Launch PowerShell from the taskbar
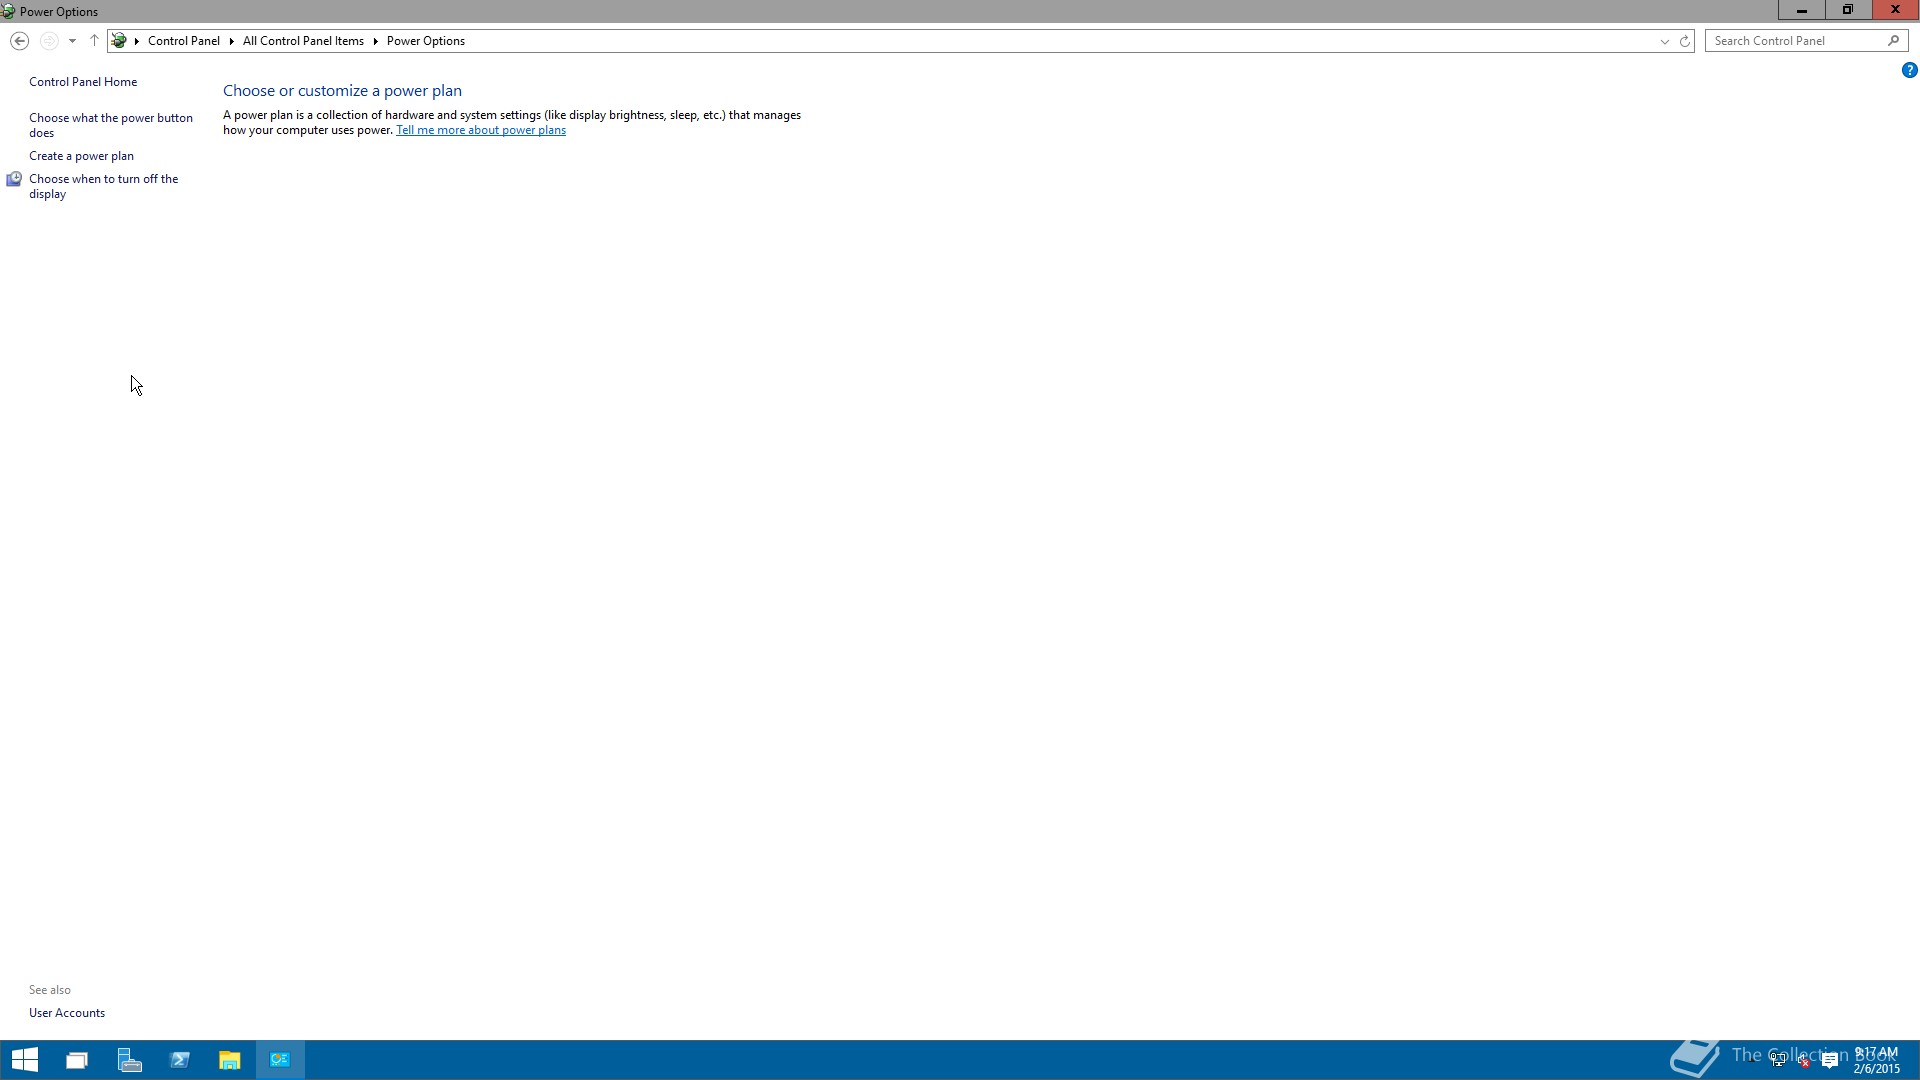Viewport: 1920px width, 1080px height. point(180,1060)
